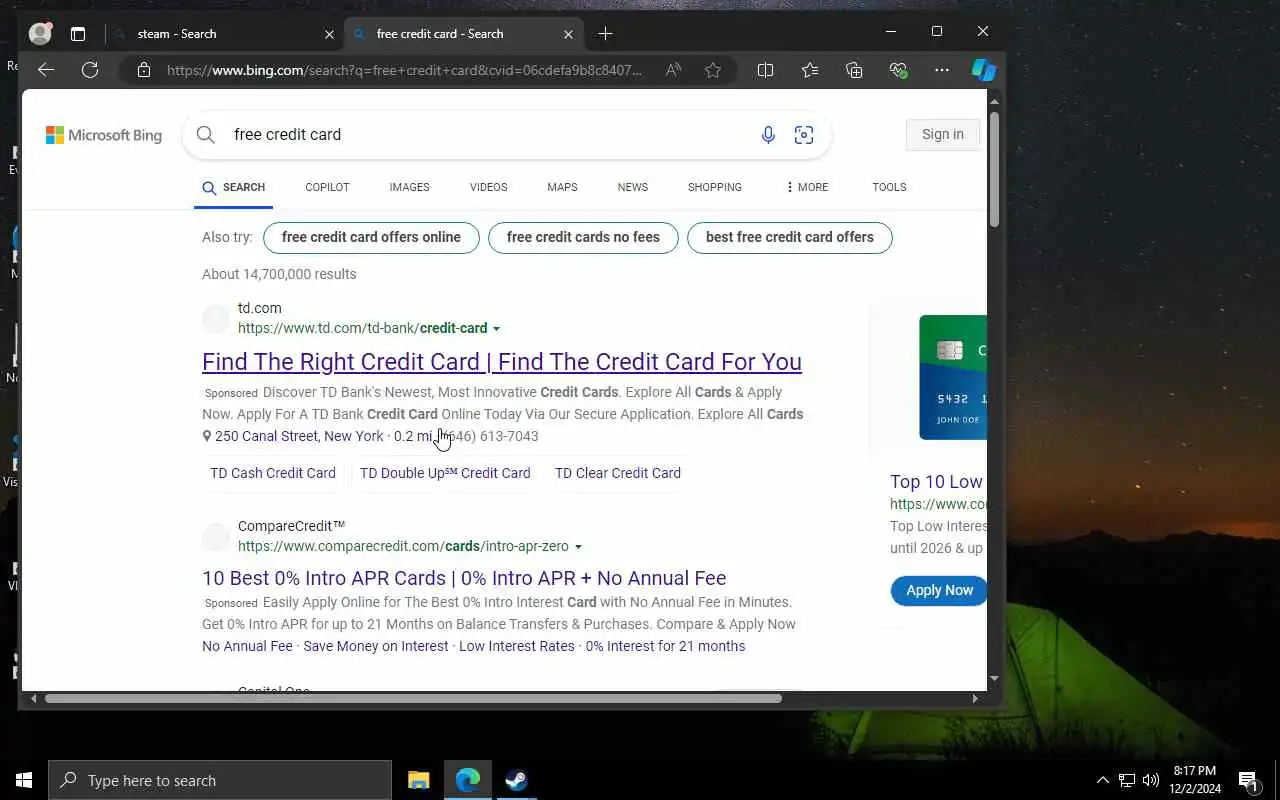Open '0% Interest for 21 months' sitelink
Image resolution: width=1280 pixels, height=800 pixels.
[665, 646]
